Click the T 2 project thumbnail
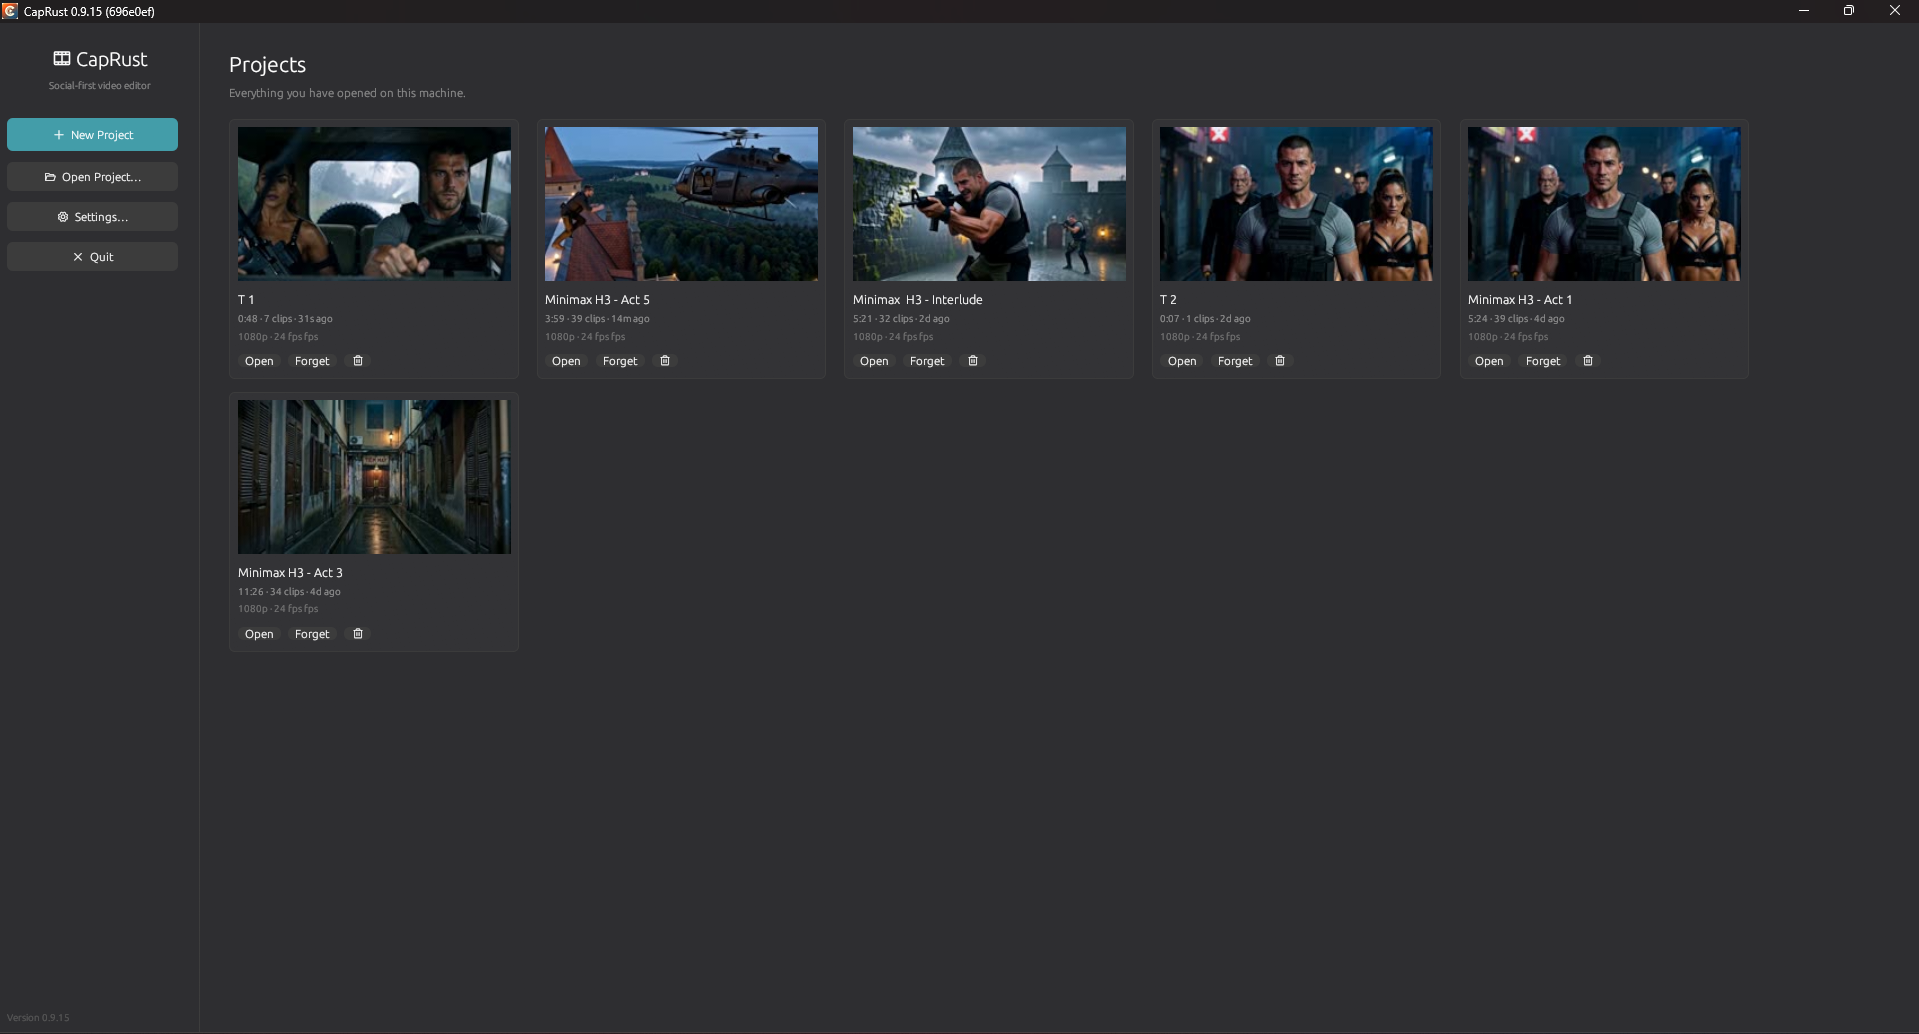Image resolution: width=1919 pixels, height=1034 pixels. click(1296, 204)
